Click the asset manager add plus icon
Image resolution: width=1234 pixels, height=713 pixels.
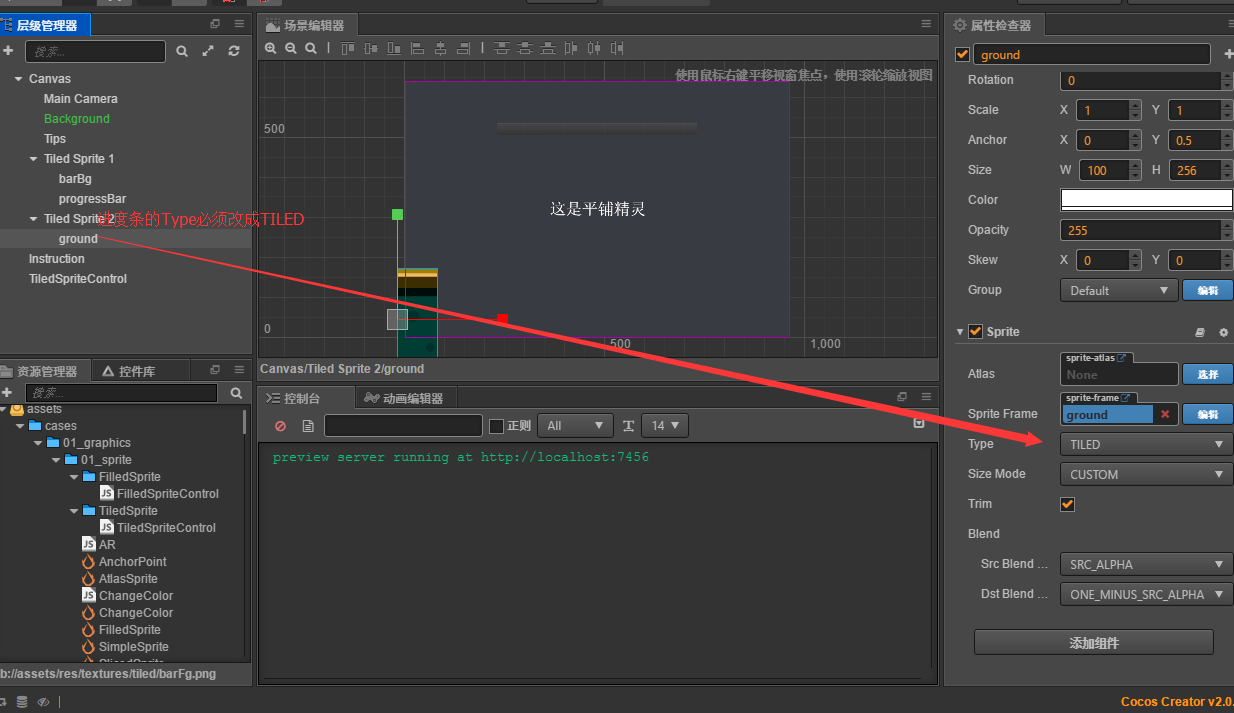[7, 393]
